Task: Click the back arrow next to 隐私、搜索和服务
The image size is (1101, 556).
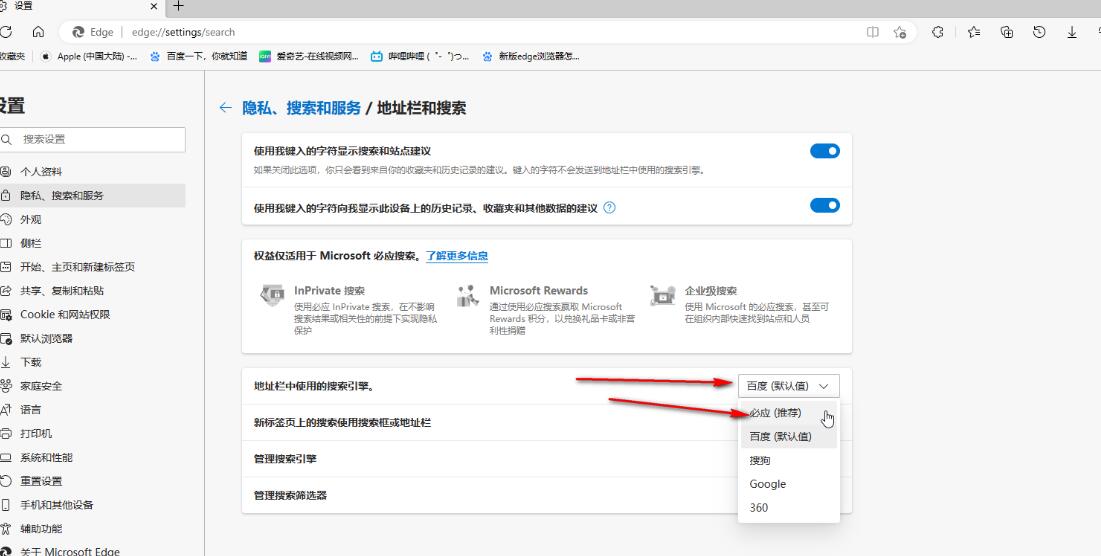Action: coord(225,107)
